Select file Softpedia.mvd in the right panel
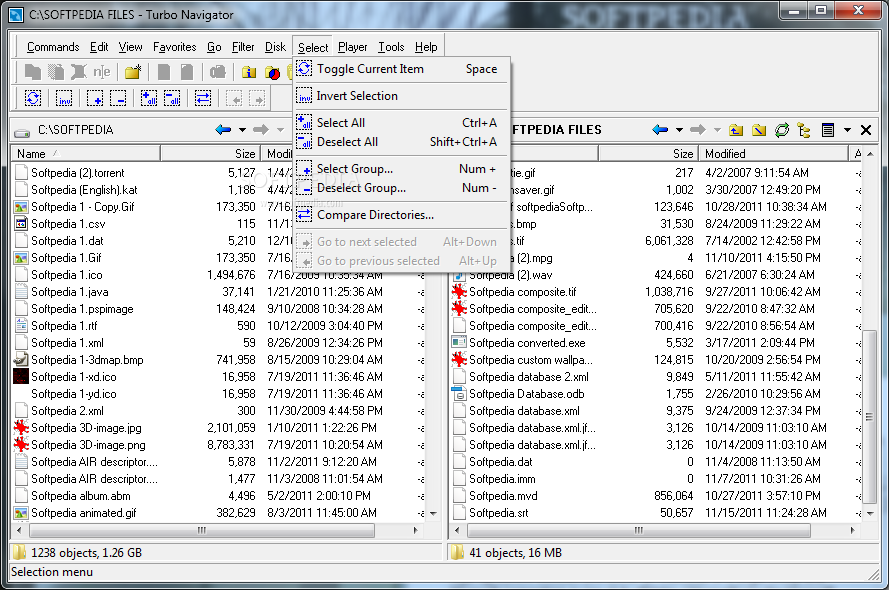Image resolution: width=889 pixels, height=590 pixels. [503, 496]
